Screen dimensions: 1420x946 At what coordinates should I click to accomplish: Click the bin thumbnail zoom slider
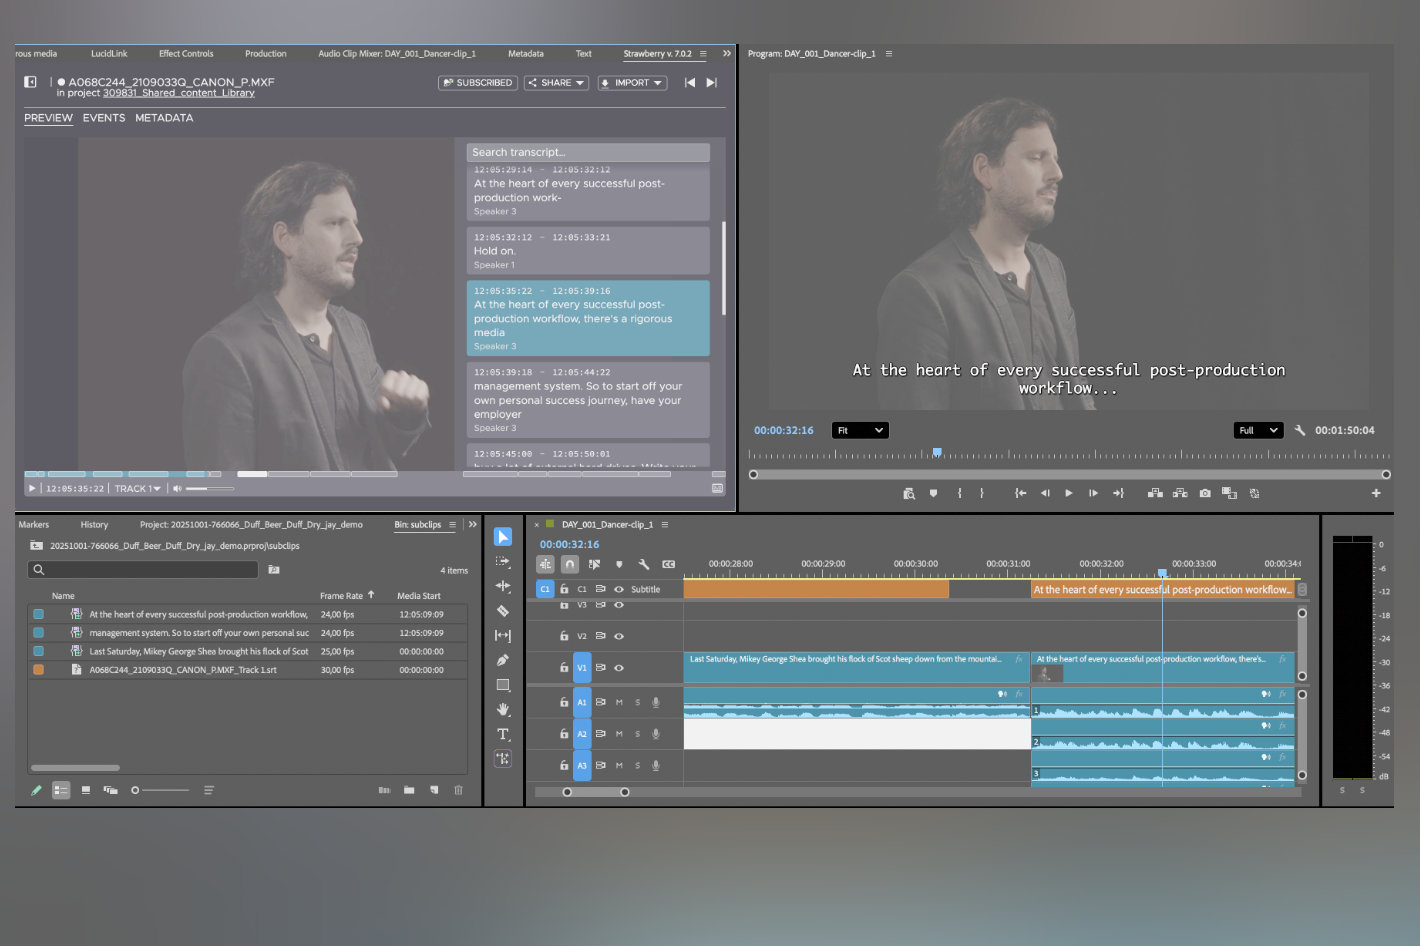coord(160,790)
